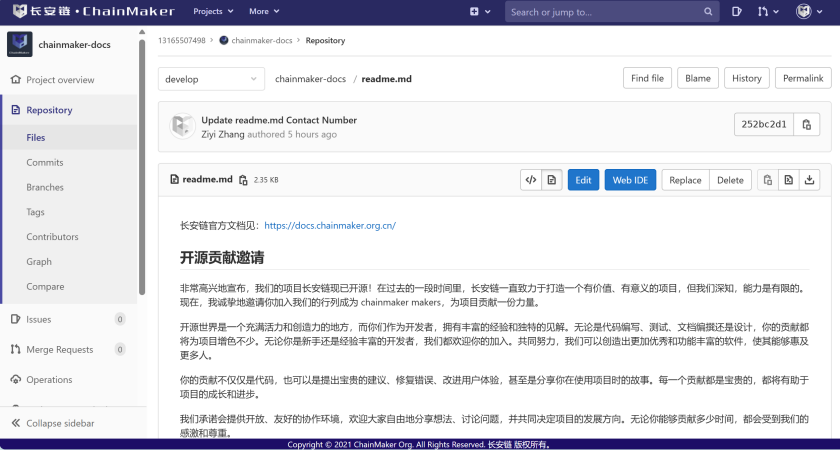Click the Collapse sidebar double chevron icon
The image size is (840, 450).
(x=16, y=423)
